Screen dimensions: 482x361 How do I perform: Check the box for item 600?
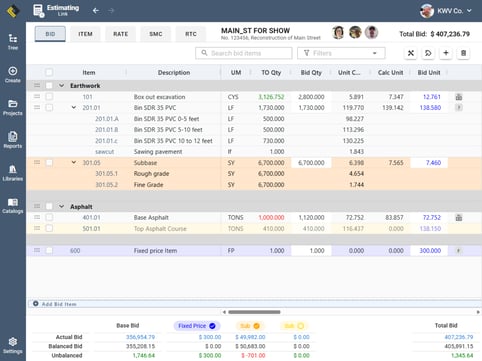[49, 250]
